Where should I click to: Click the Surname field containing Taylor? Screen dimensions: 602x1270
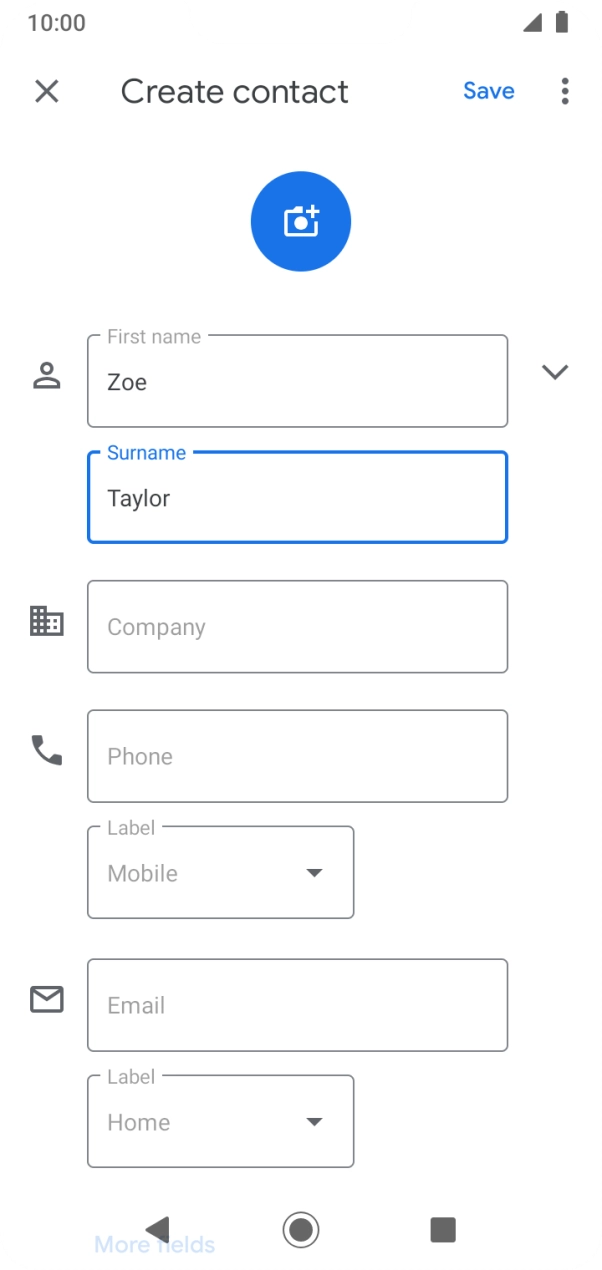tap(297, 498)
